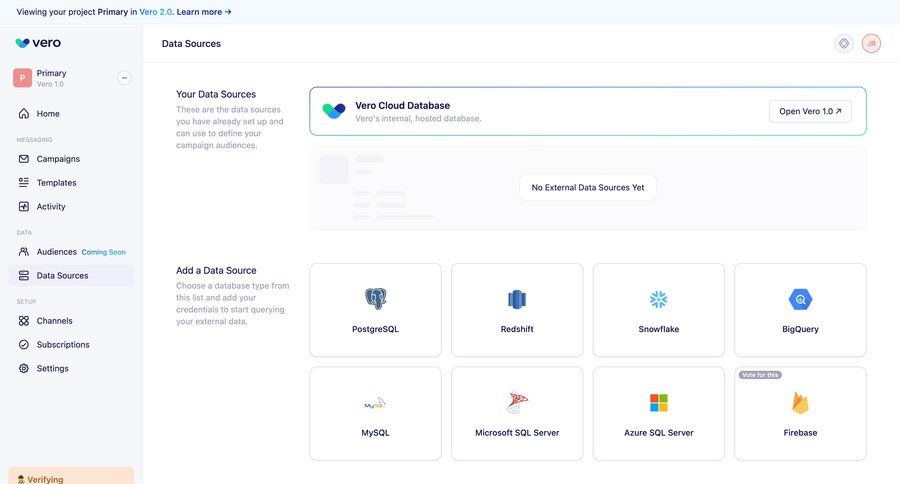Open Channels under Setup
Image resolution: width=900 pixels, height=484 pixels.
54,321
